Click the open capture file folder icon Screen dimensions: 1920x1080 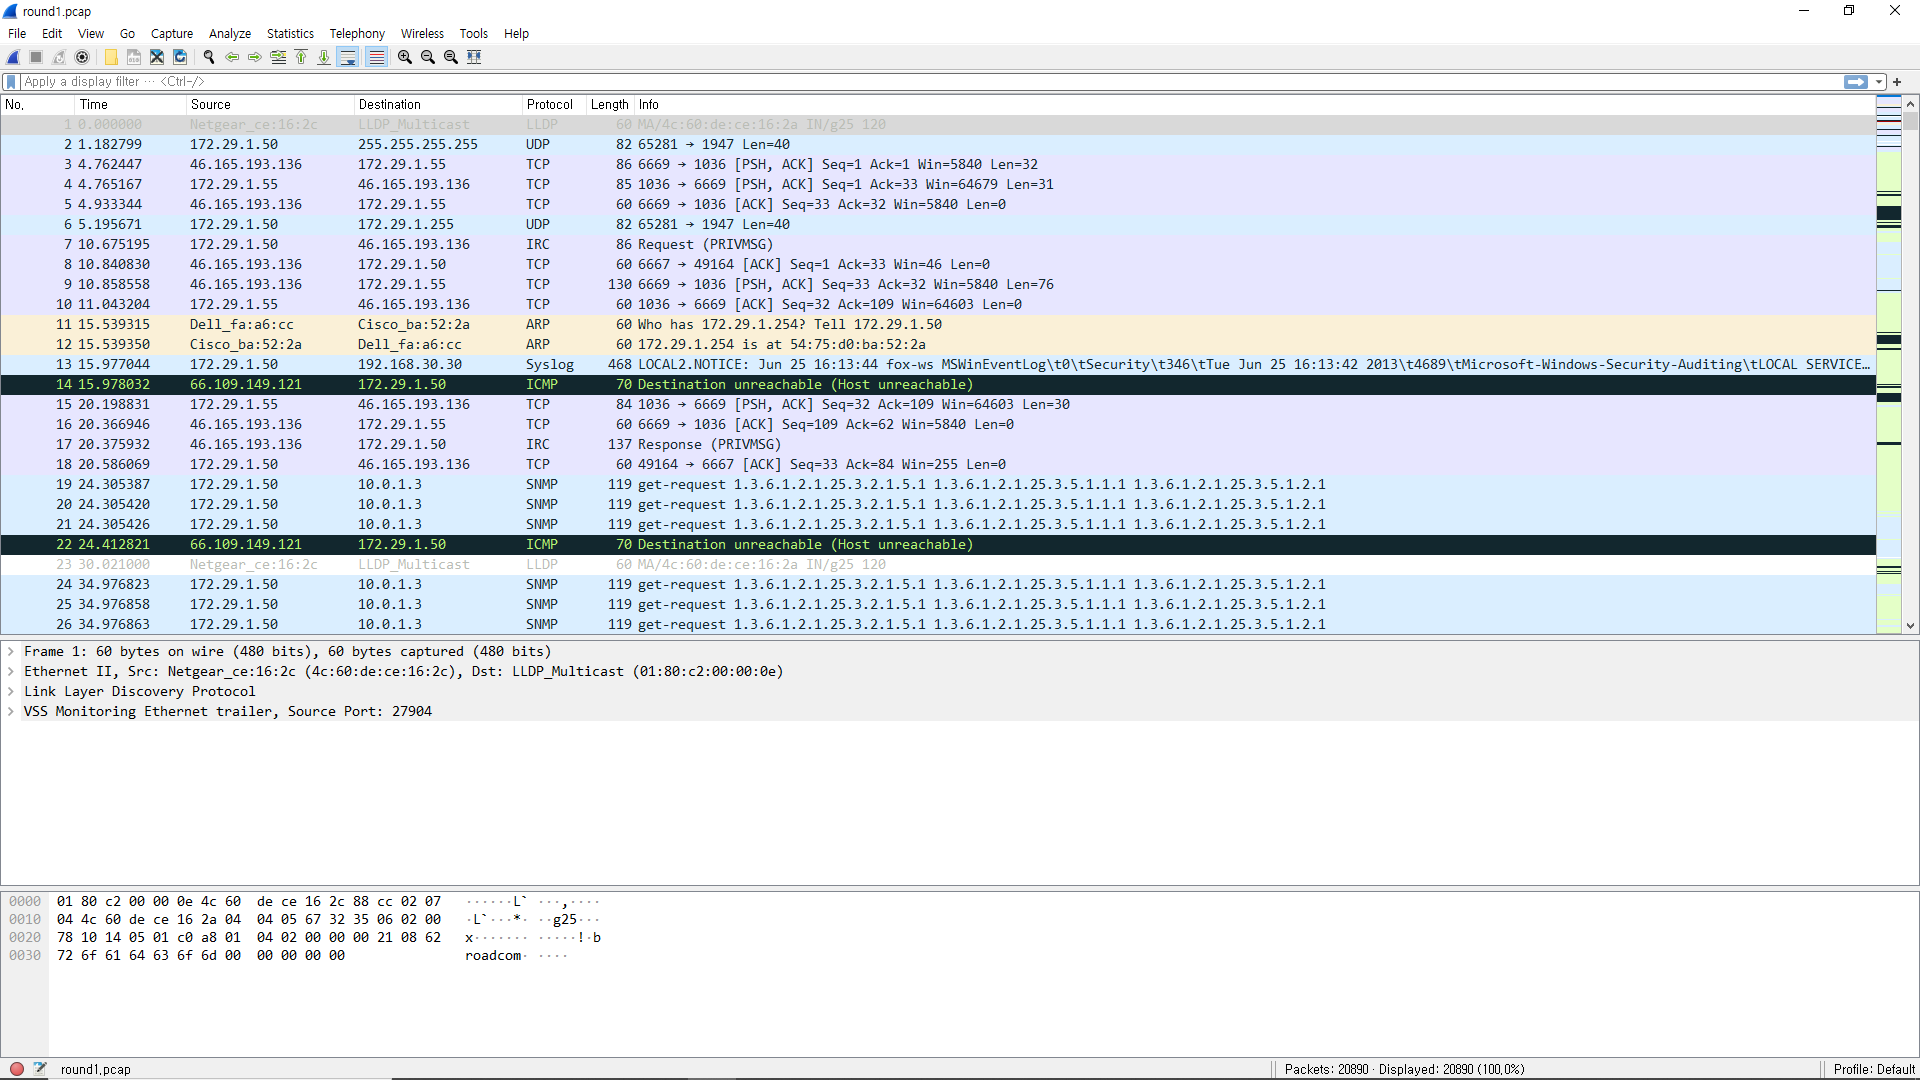[111, 57]
